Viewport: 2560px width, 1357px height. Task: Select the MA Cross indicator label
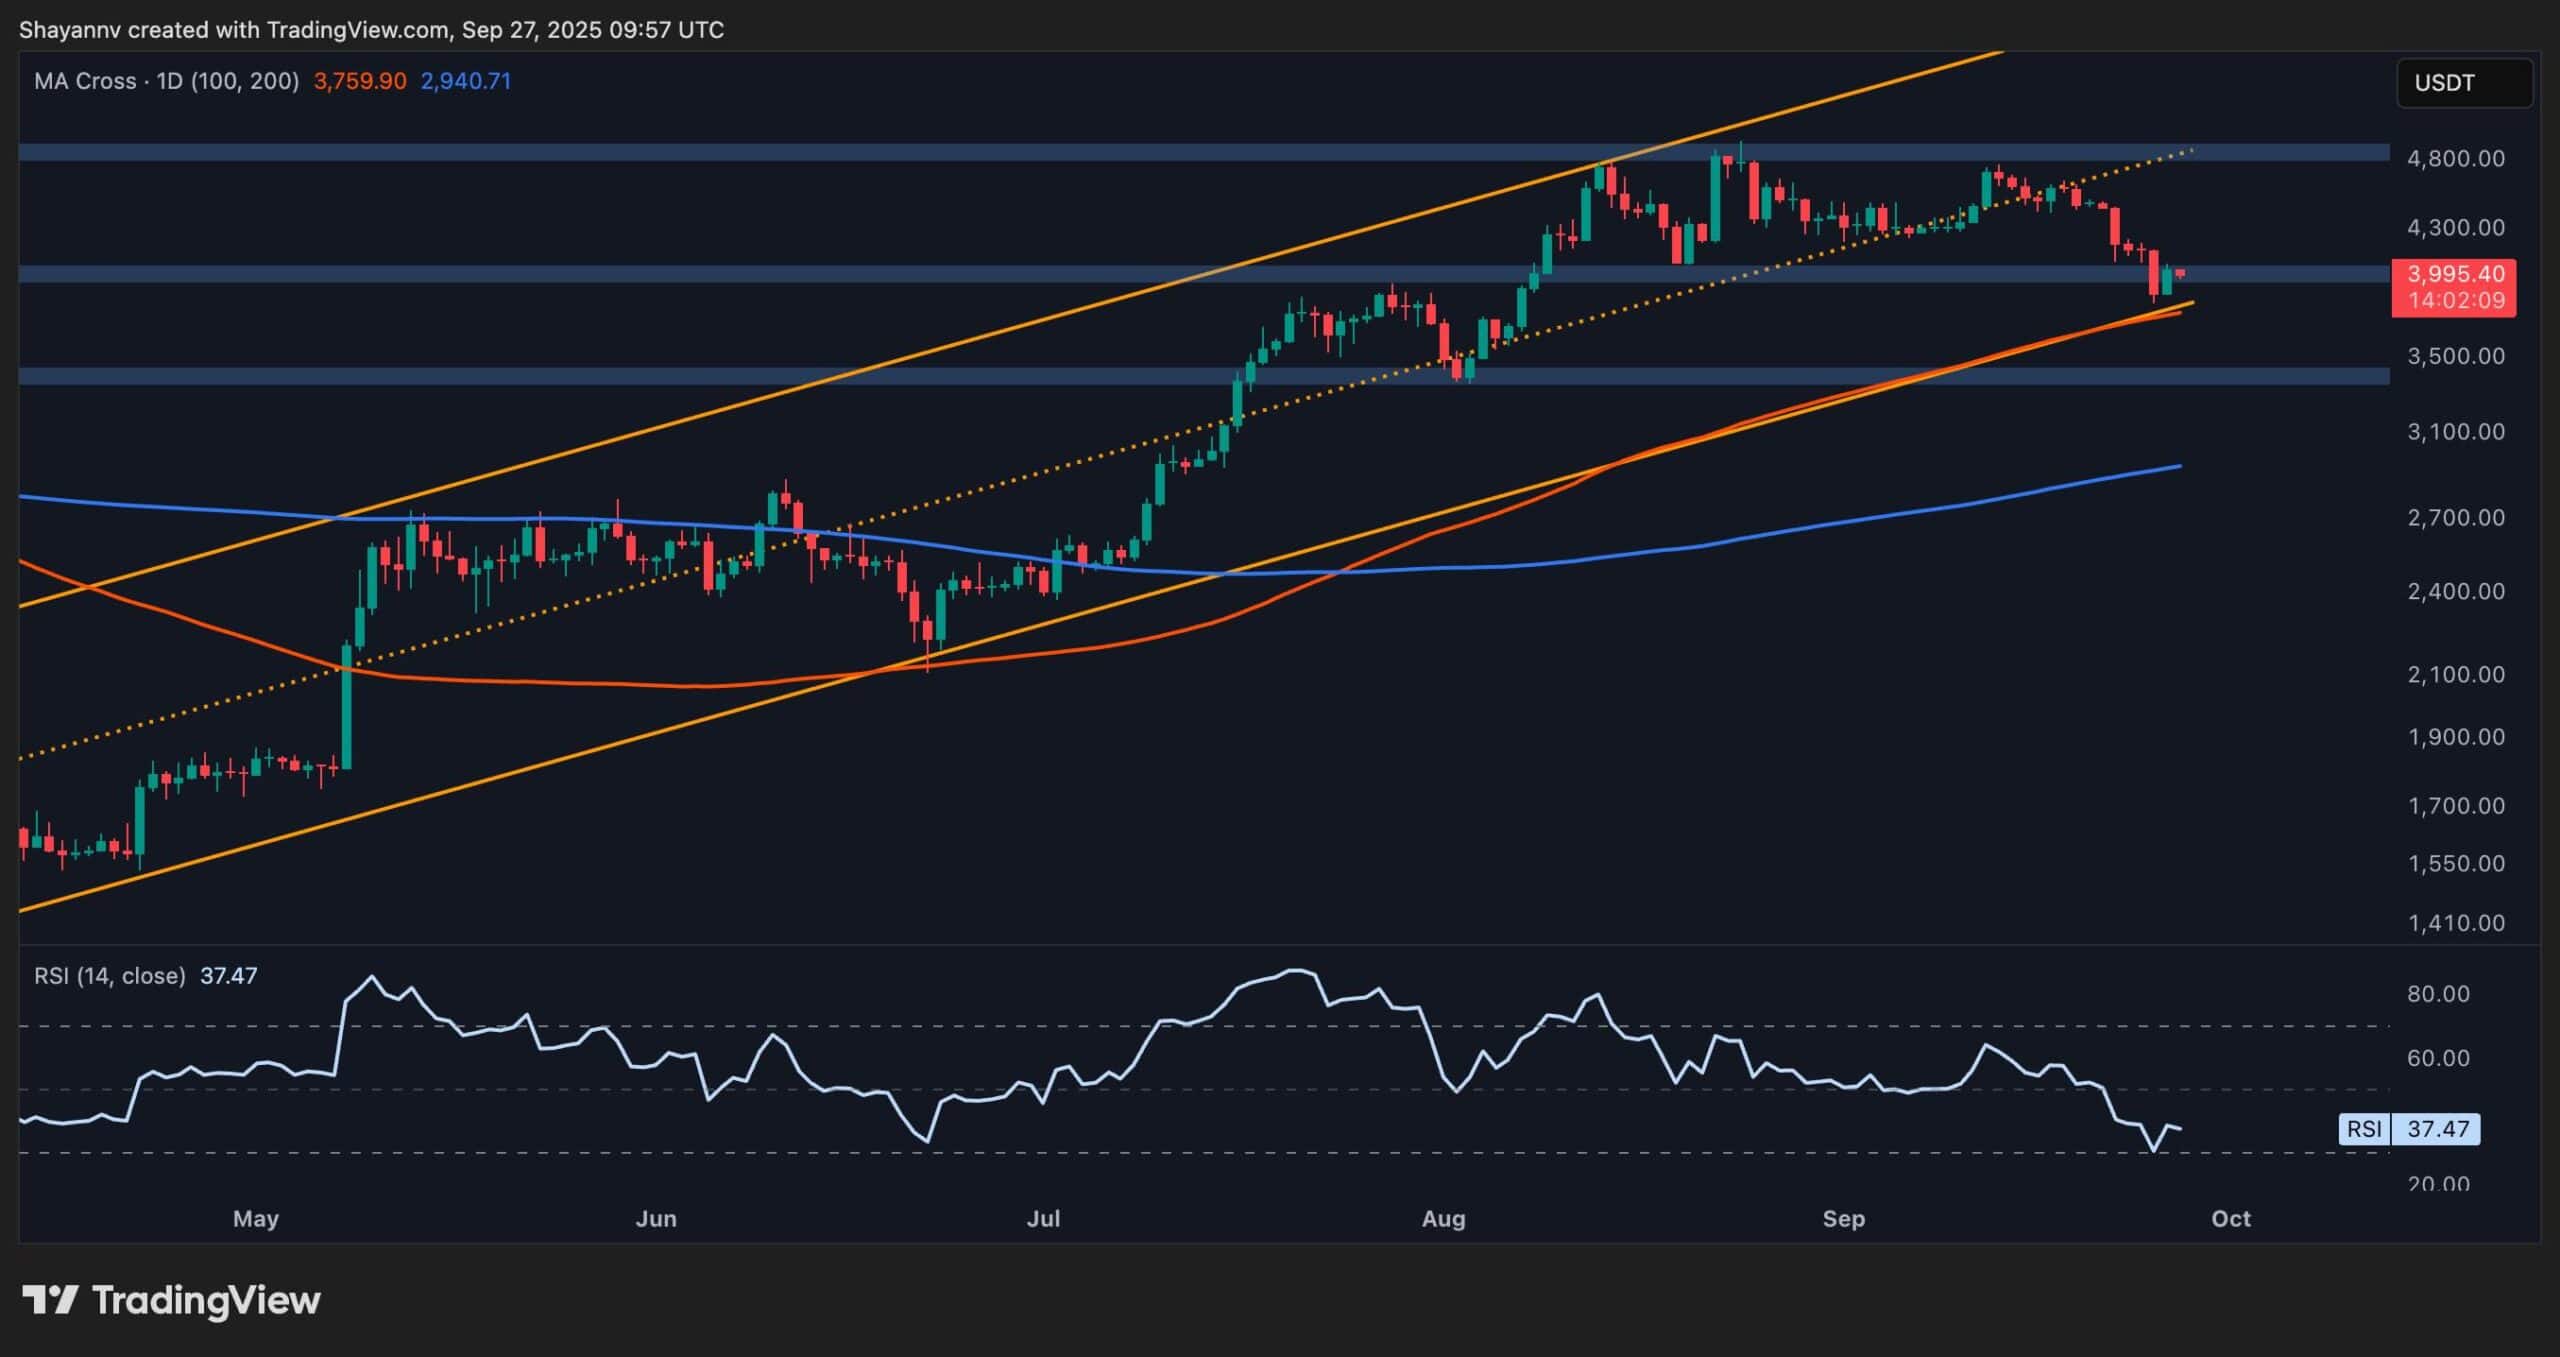85,81
